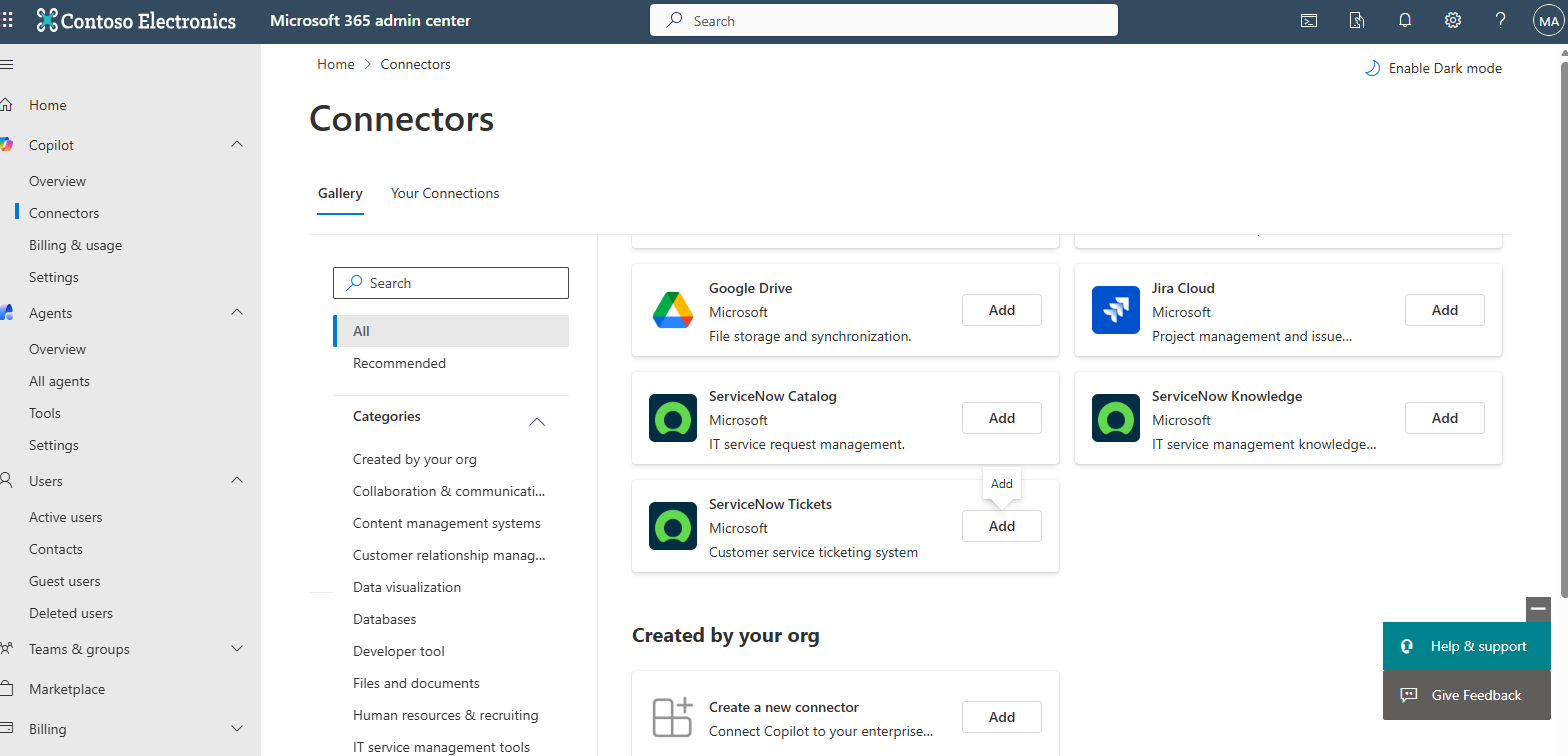1568x756 pixels.
Task: Switch to the Gallery tab
Action: click(340, 193)
